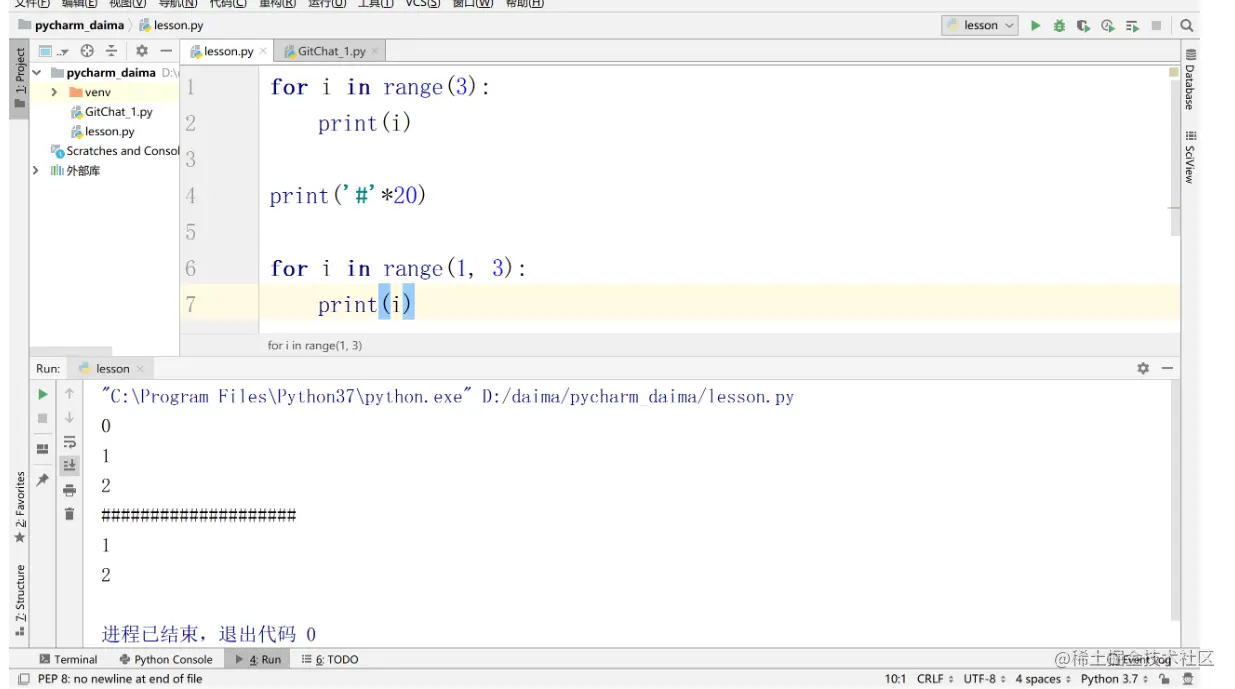Click lesson.py in navigation breadcrumb
Screen dimensions: 1235x689
tap(171, 25)
